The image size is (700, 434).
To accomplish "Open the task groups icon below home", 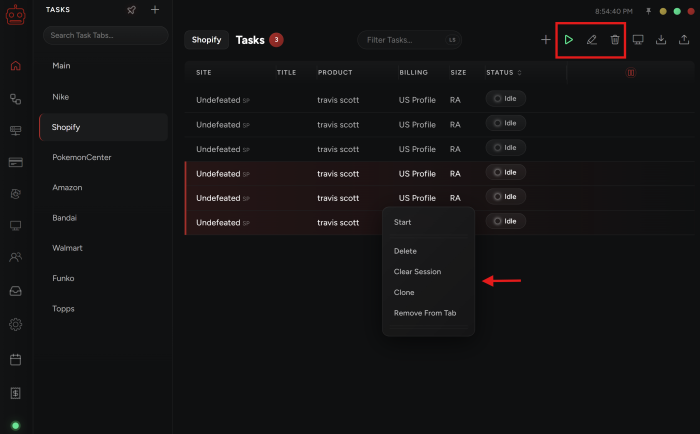I will (16, 99).
